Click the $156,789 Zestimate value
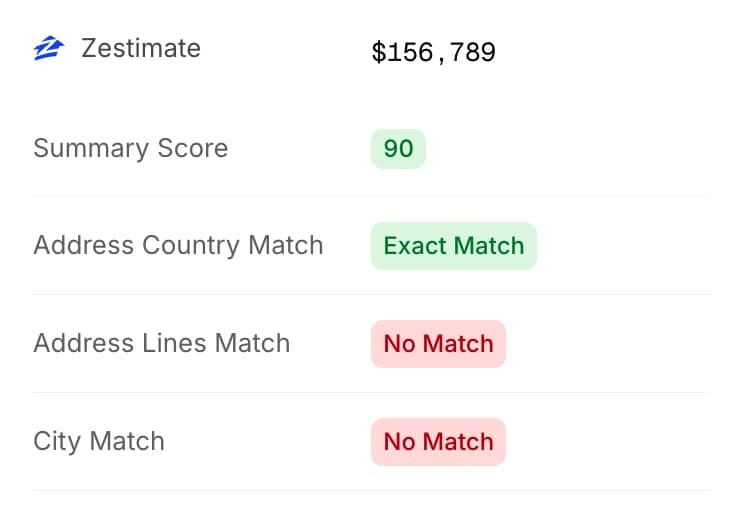Screen dimensions: 742x512 [433, 52]
